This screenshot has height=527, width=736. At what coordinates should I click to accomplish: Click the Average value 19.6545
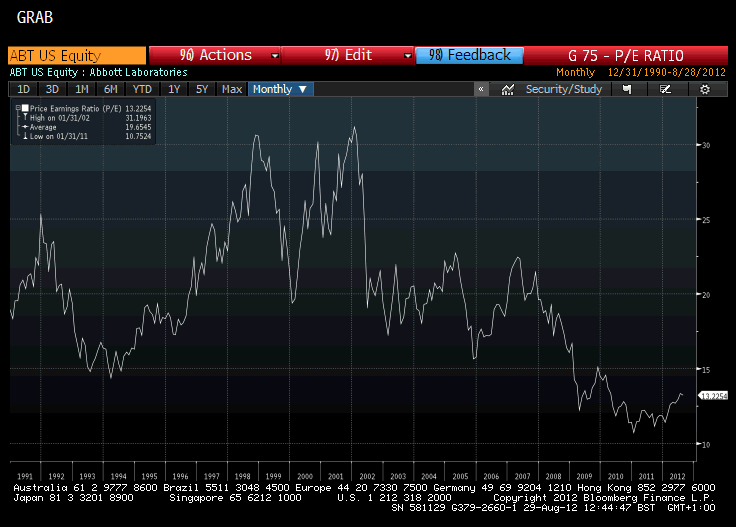[138, 127]
